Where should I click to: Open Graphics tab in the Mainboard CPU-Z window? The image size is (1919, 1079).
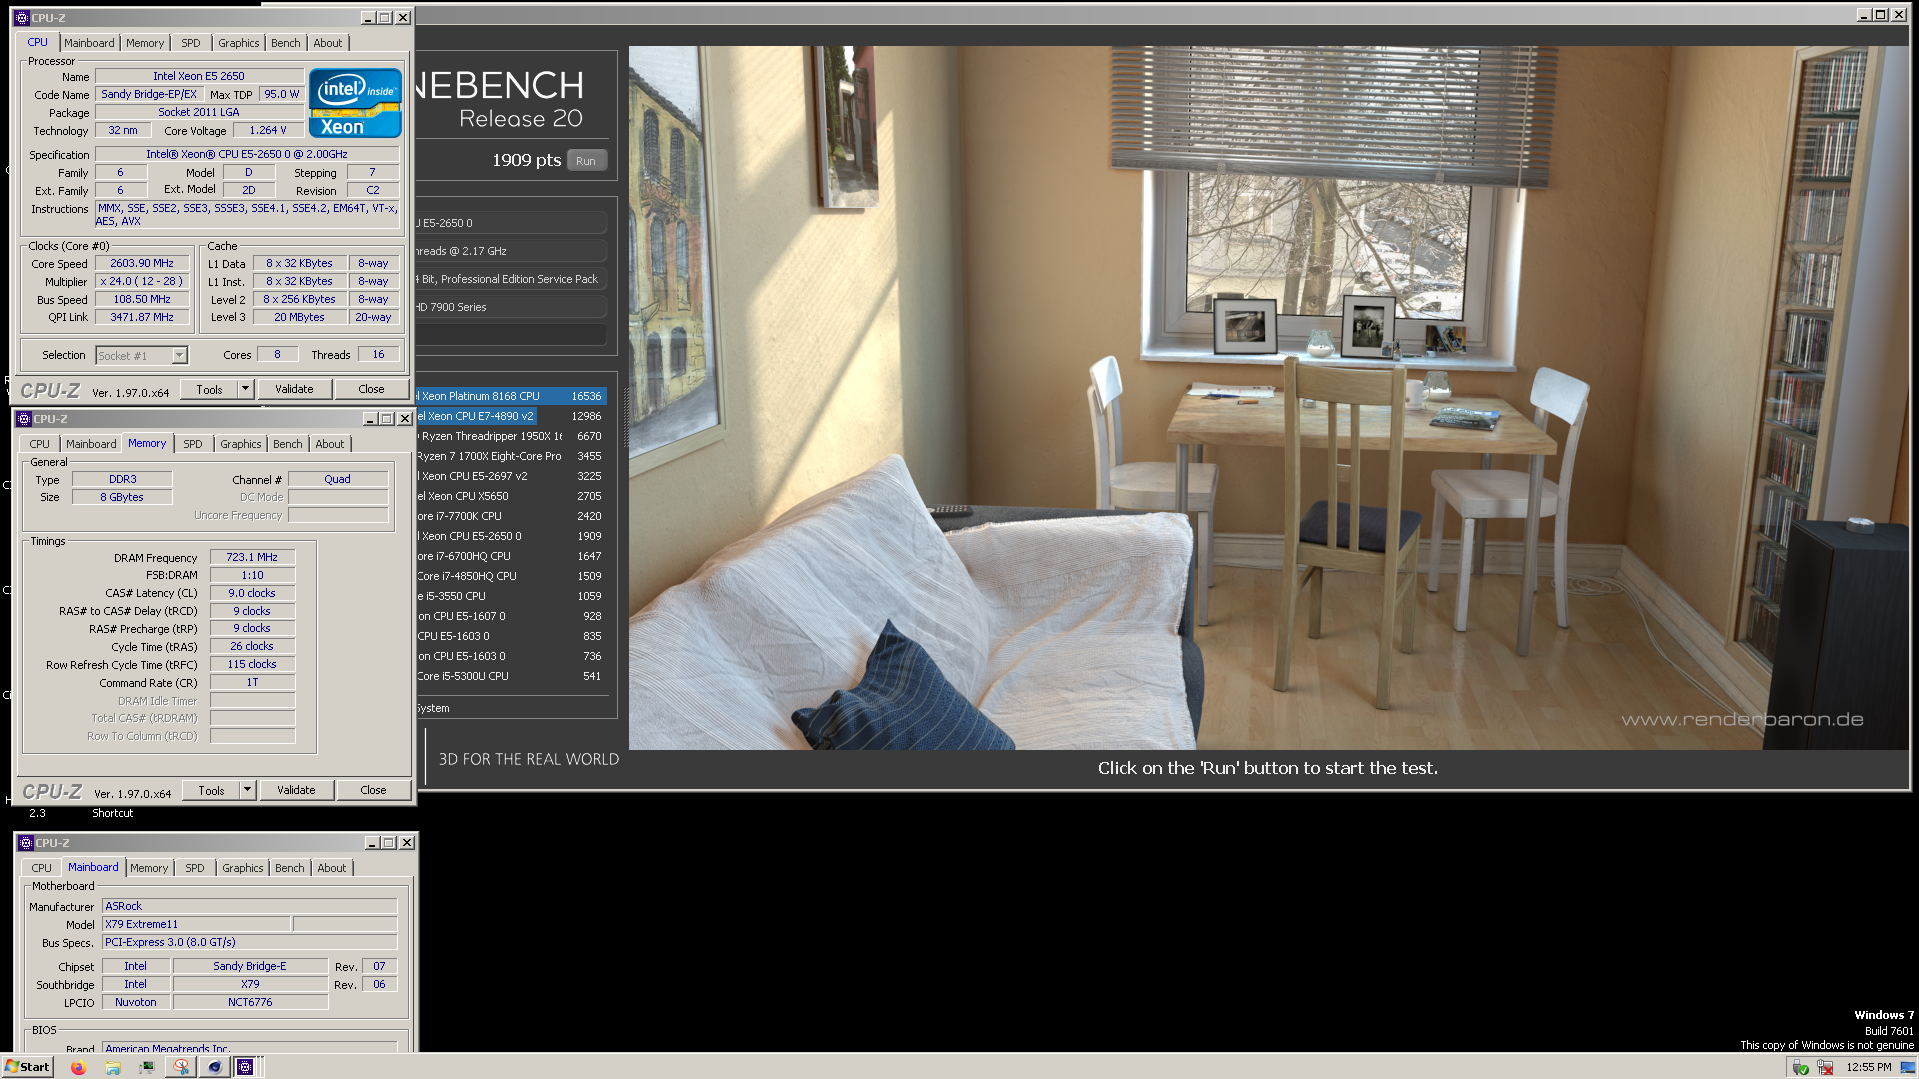click(243, 868)
